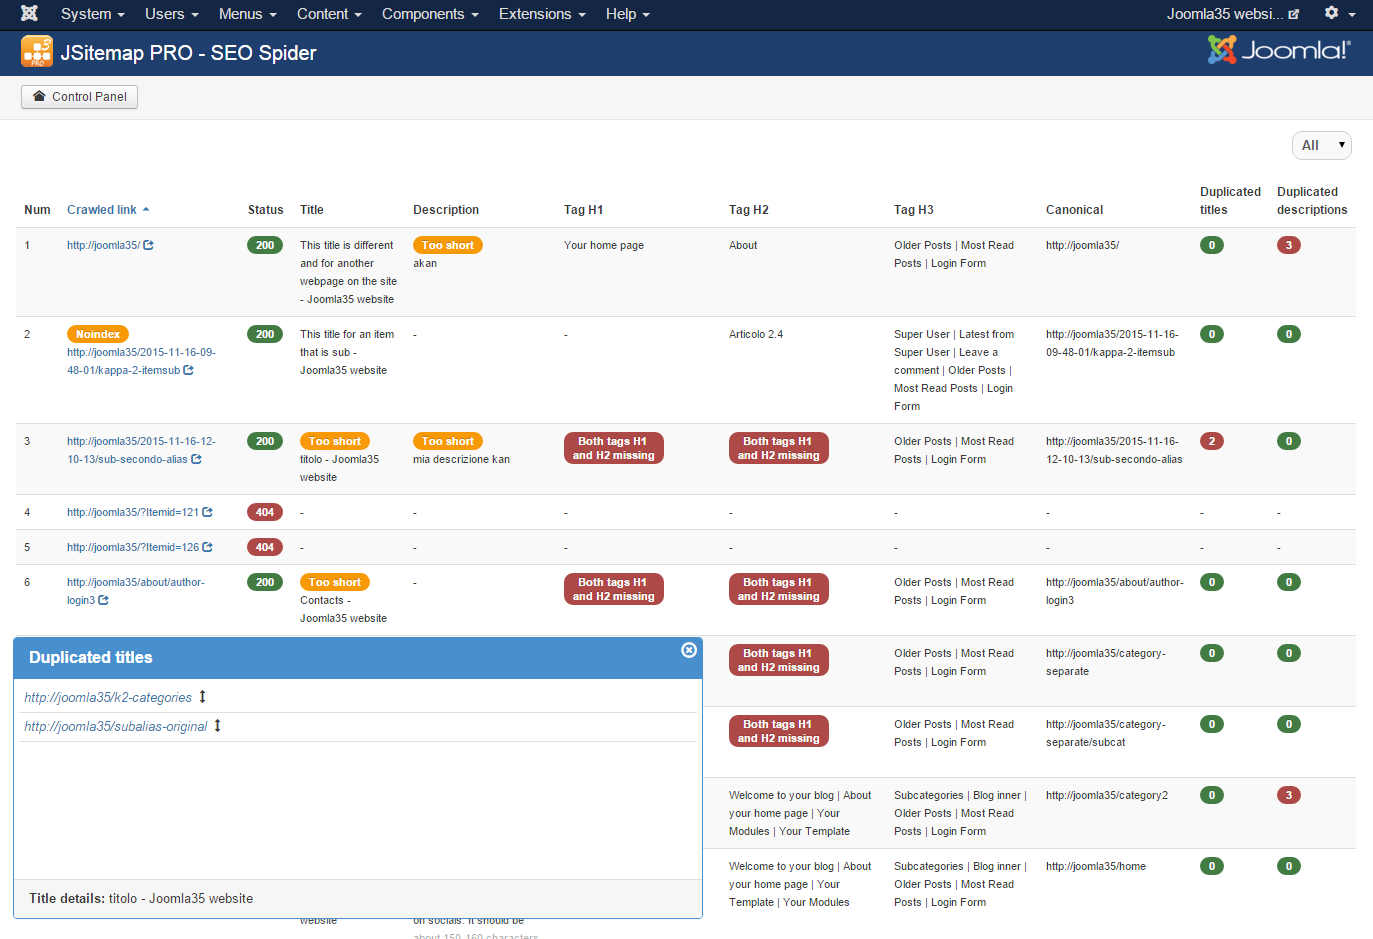Viewport: 1373px width, 939px height.
Task: Click external-link icon for sub-secondo-alias link
Action: point(197,459)
